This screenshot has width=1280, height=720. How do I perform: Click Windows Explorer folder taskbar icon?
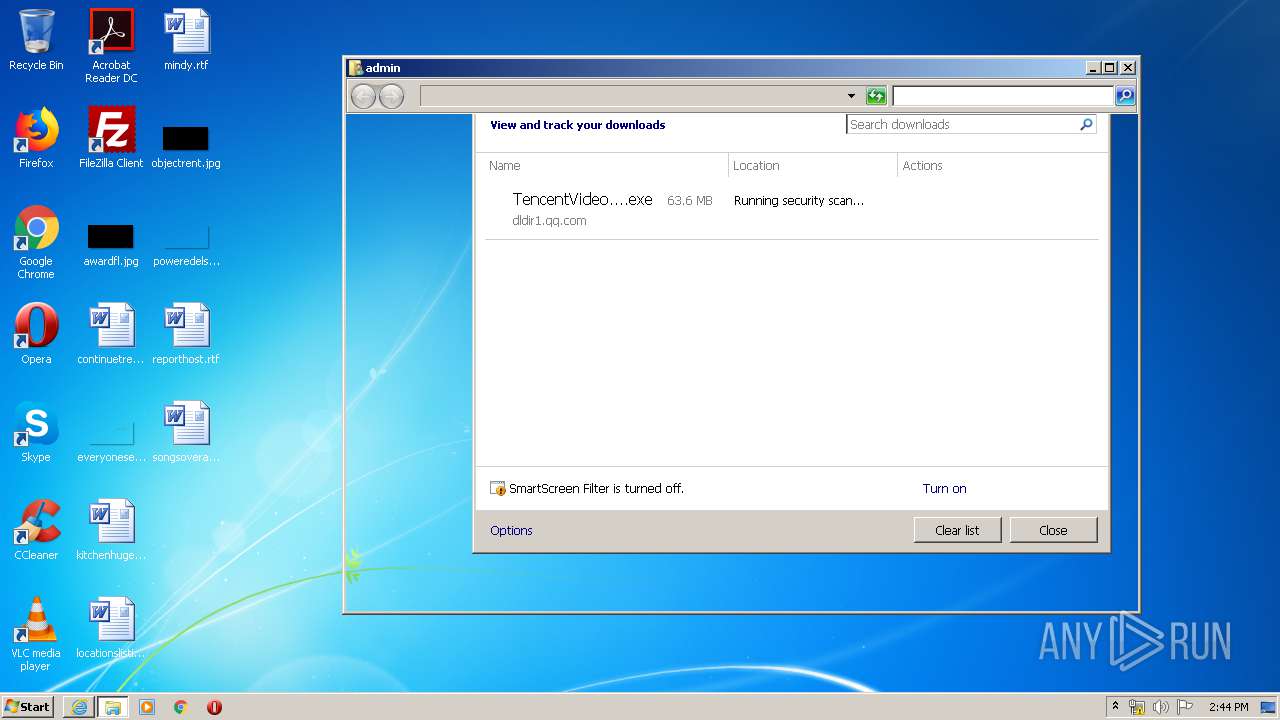click(113, 707)
